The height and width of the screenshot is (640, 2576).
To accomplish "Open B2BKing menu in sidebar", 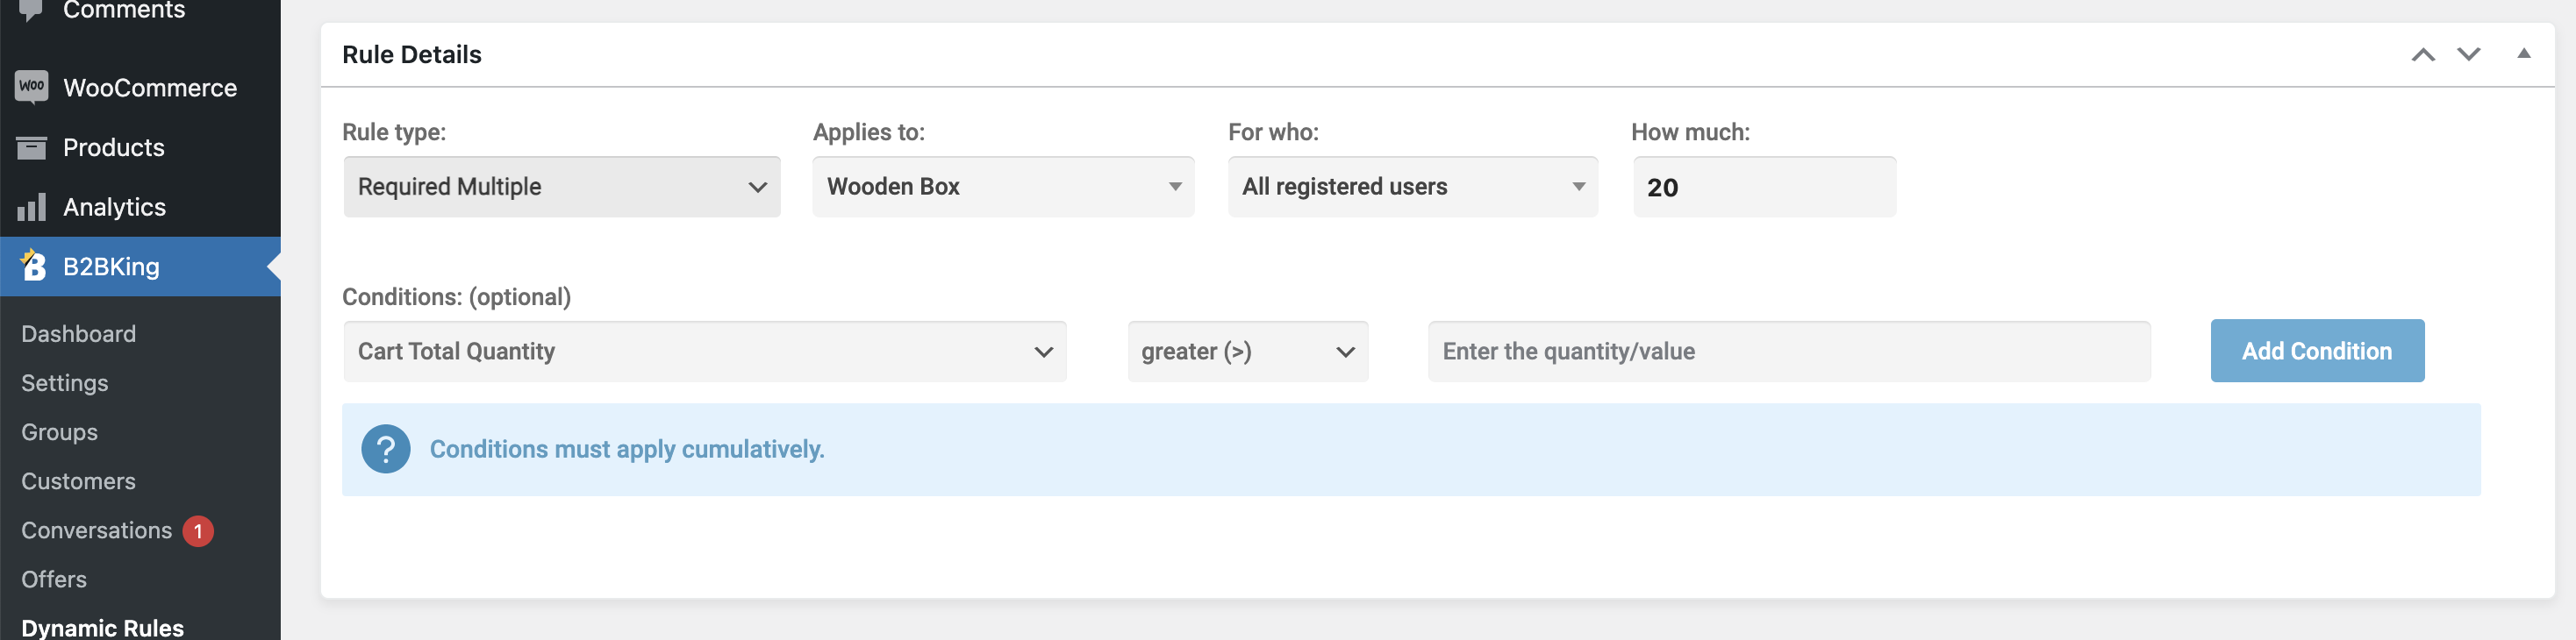I will tap(140, 266).
